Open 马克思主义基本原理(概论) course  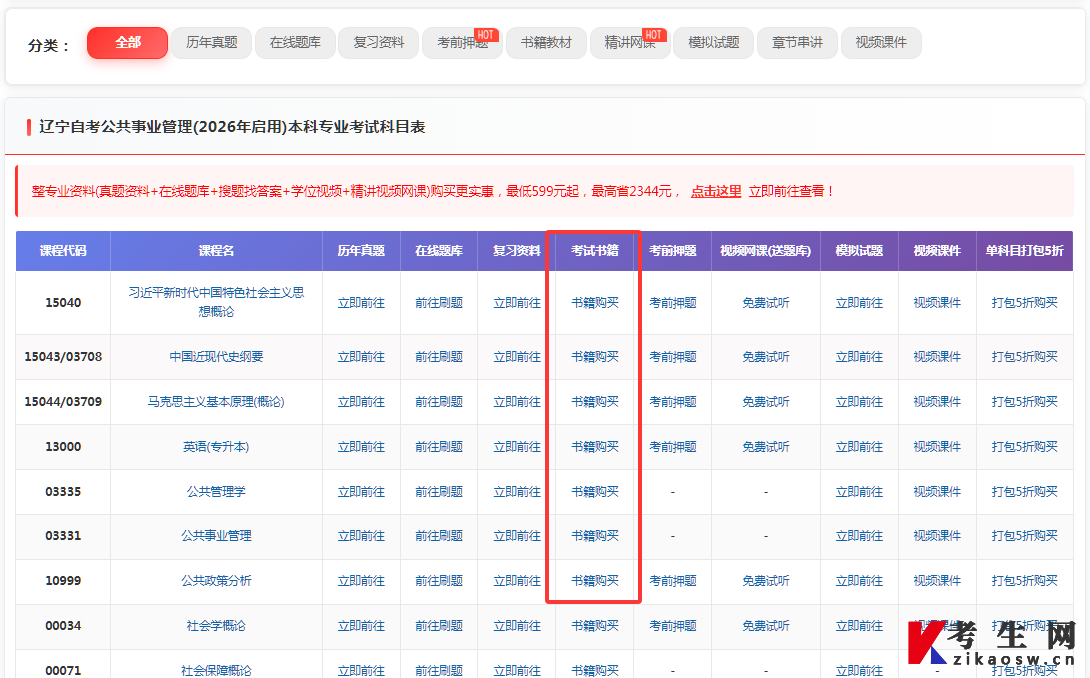(216, 402)
